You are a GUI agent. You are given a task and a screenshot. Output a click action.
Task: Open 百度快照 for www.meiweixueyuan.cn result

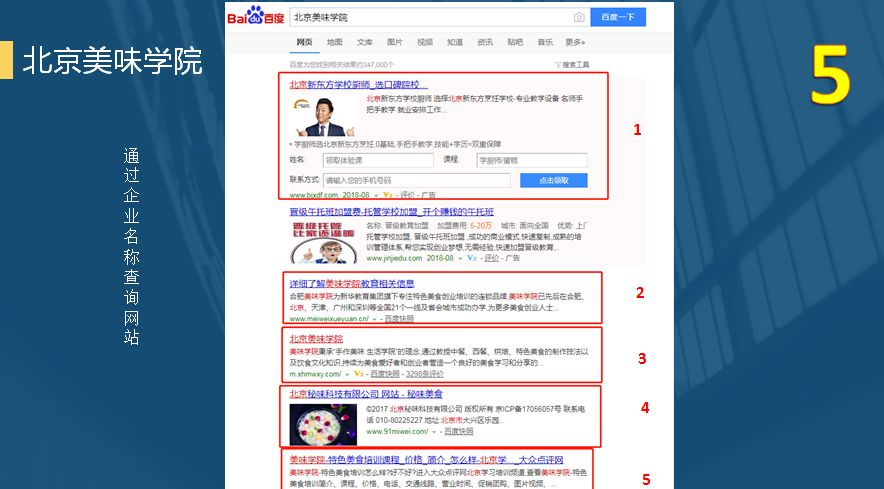point(400,319)
